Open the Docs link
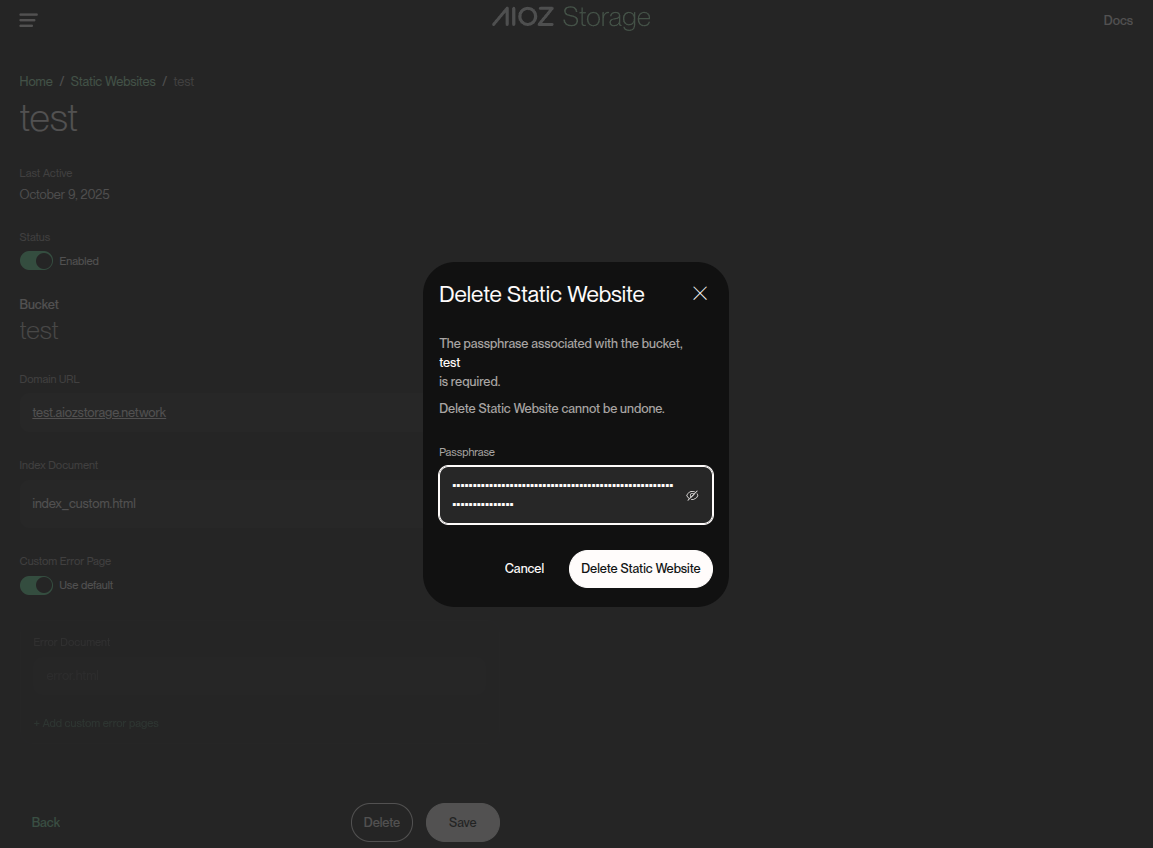1153x848 pixels. [x=1117, y=20]
